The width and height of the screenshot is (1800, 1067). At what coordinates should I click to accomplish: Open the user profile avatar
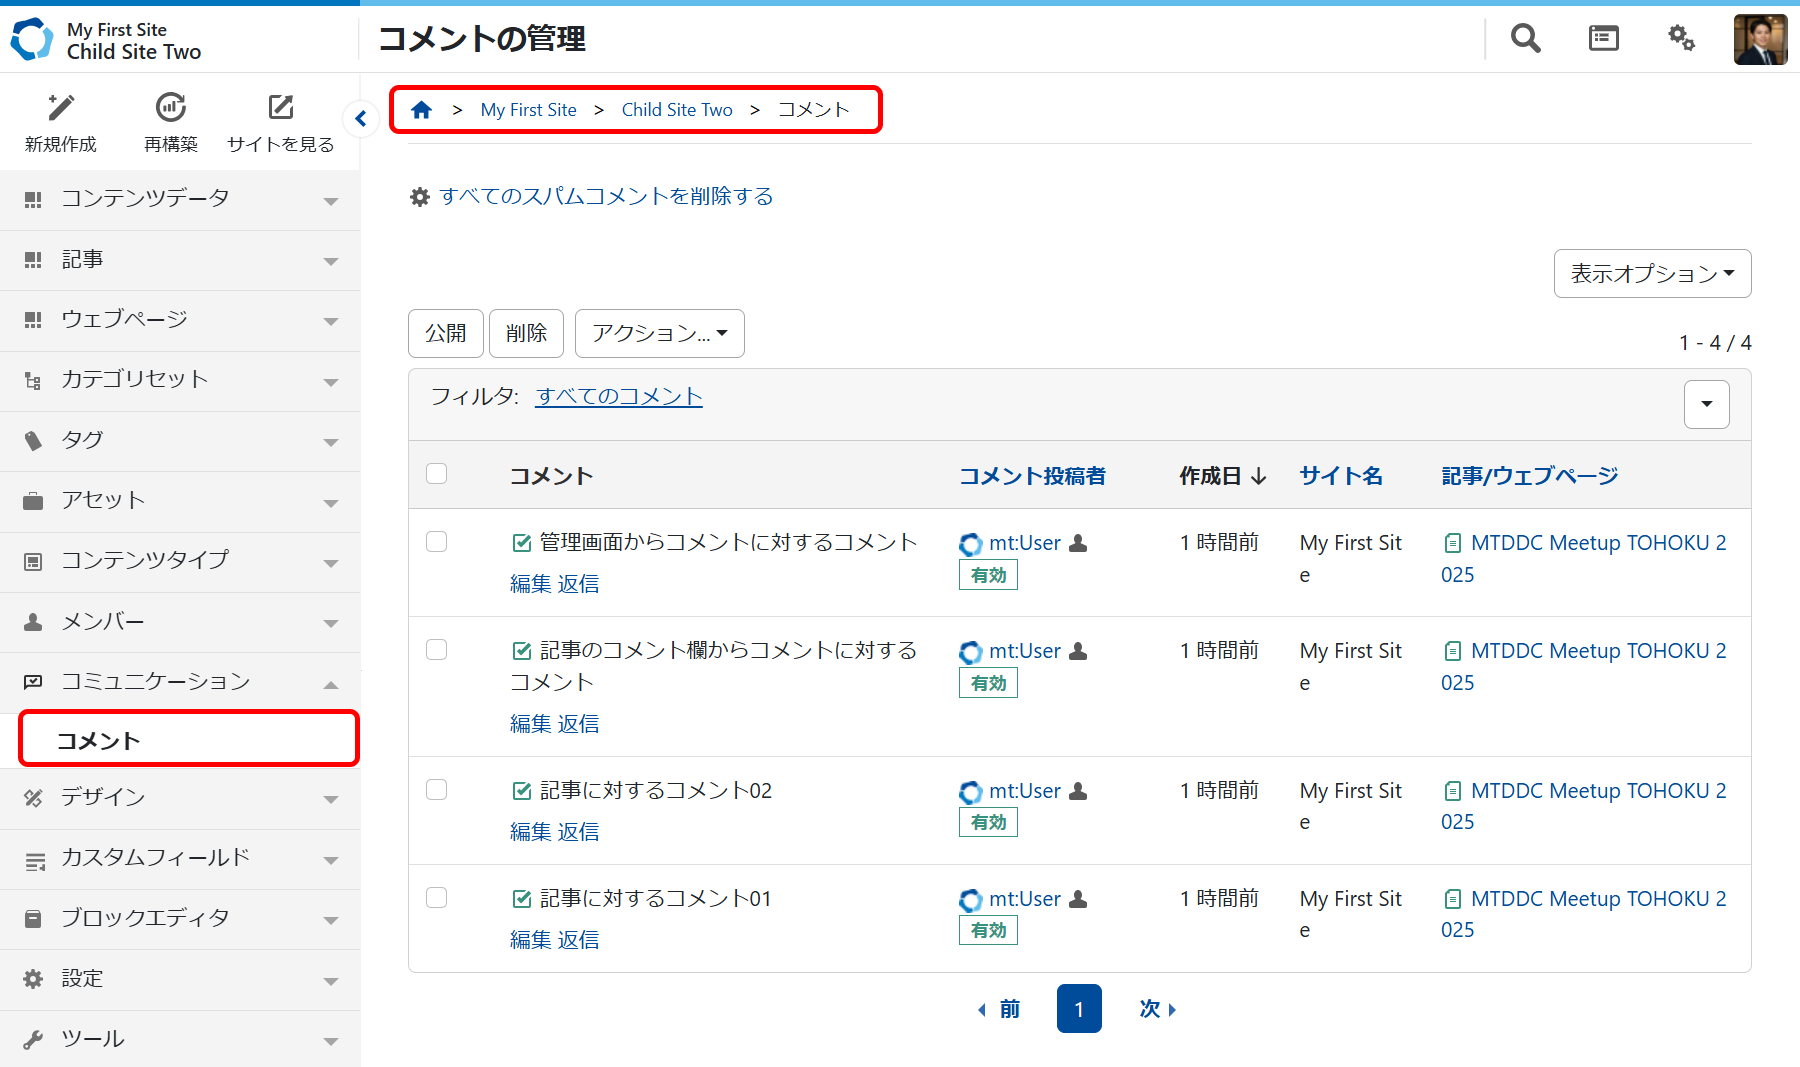(x=1760, y=39)
